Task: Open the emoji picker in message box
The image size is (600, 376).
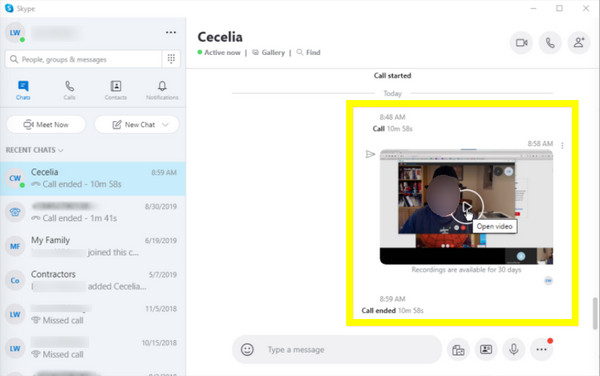Action: (x=247, y=349)
